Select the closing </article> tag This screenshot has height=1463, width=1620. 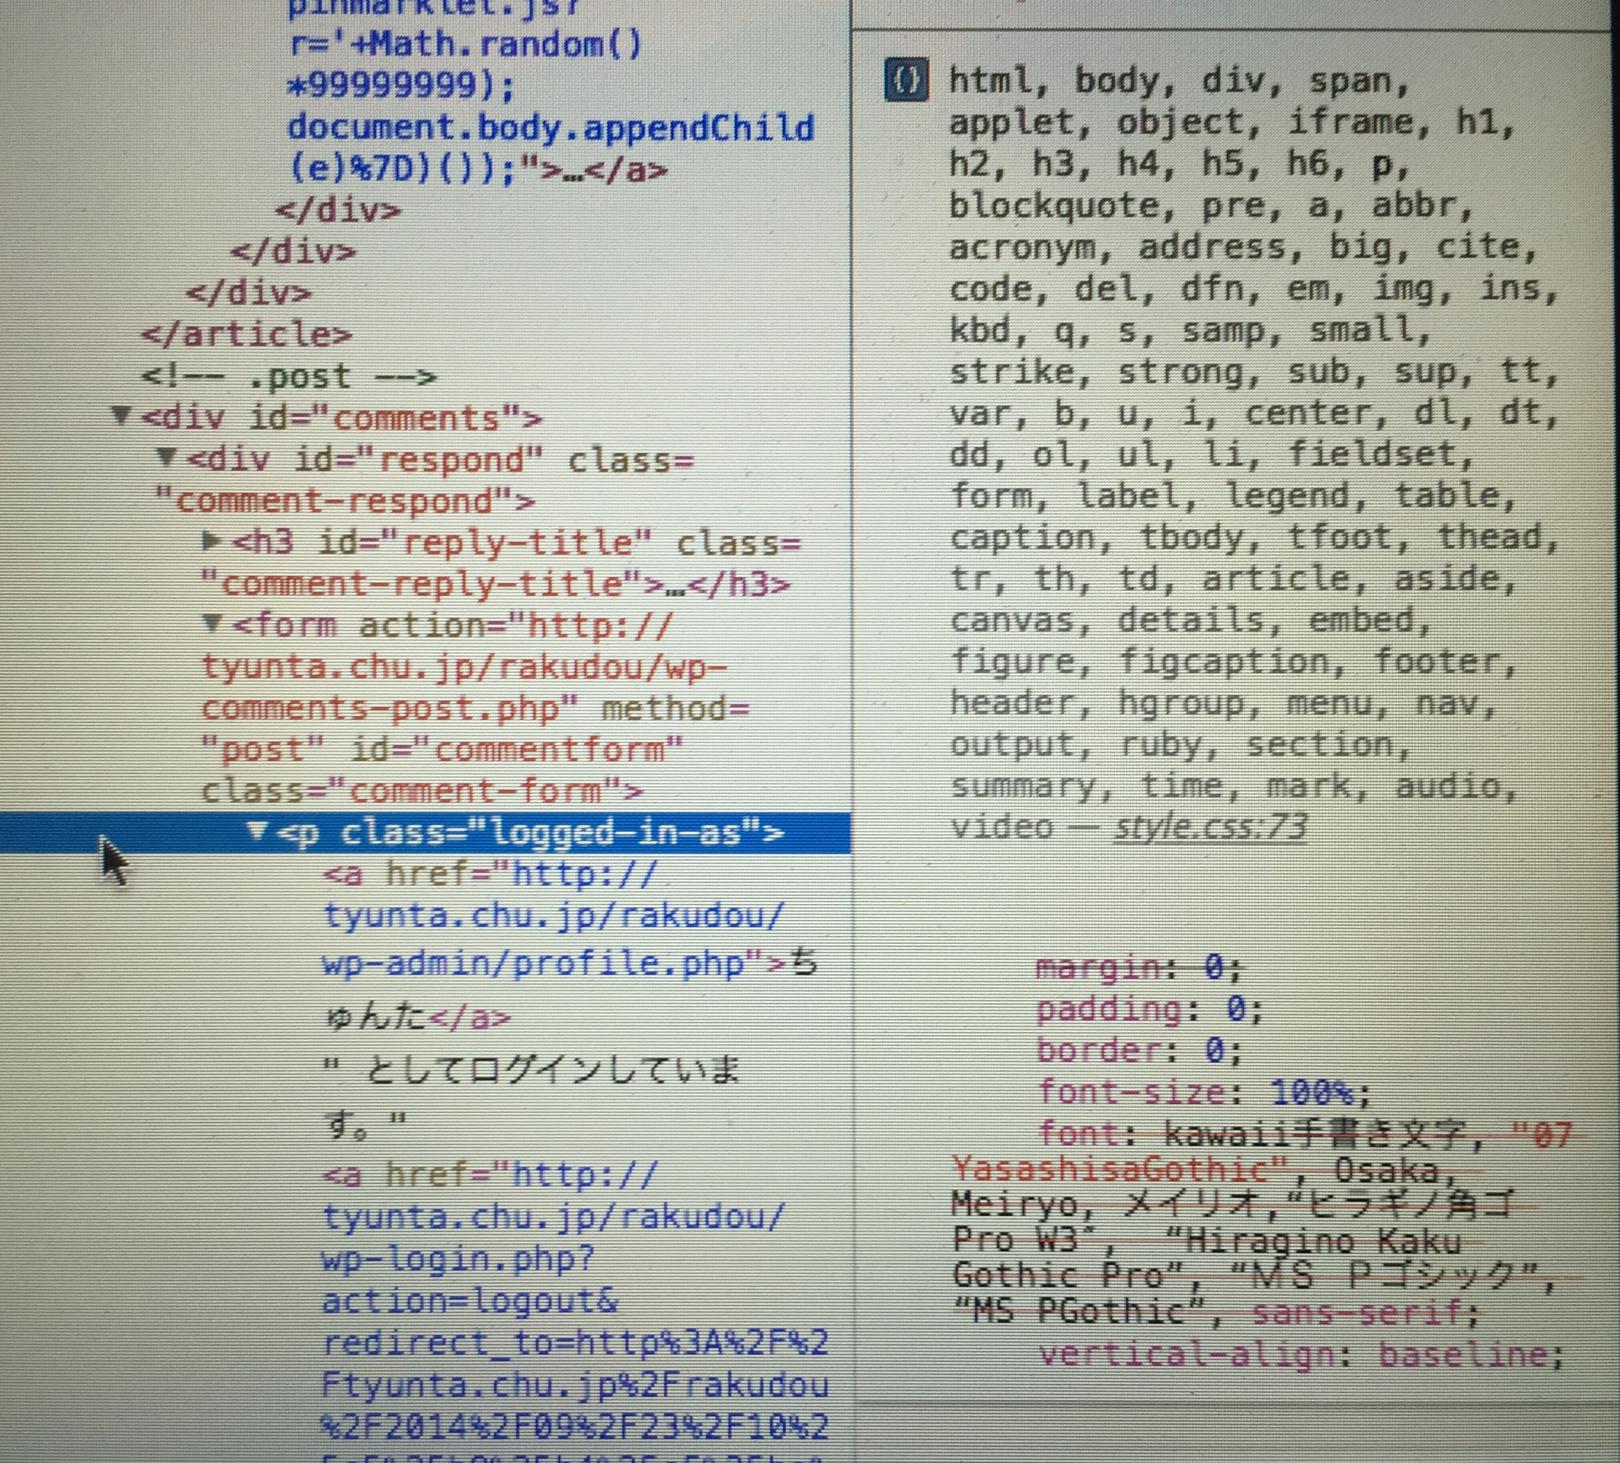(x=246, y=334)
